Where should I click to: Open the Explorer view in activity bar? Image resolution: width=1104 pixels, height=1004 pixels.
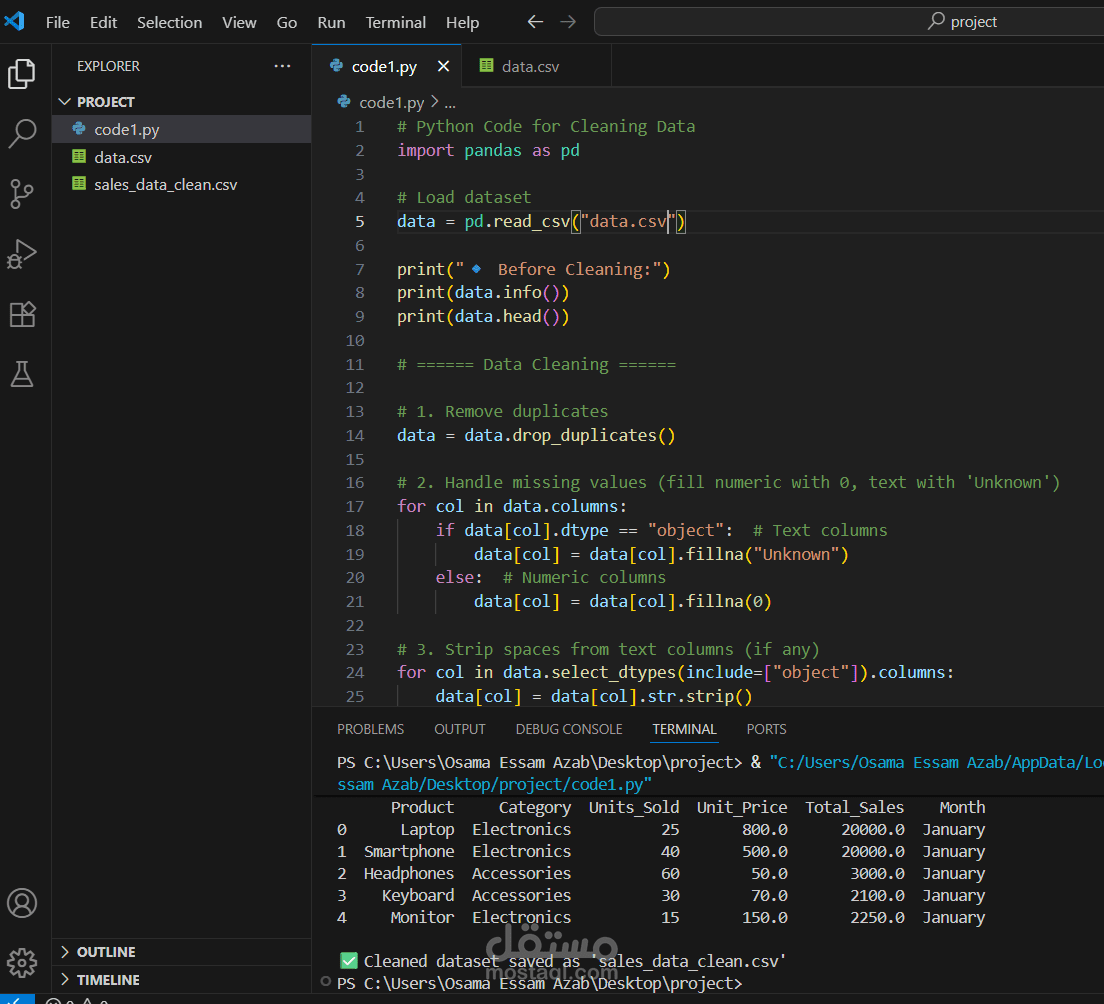click(x=22, y=74)
